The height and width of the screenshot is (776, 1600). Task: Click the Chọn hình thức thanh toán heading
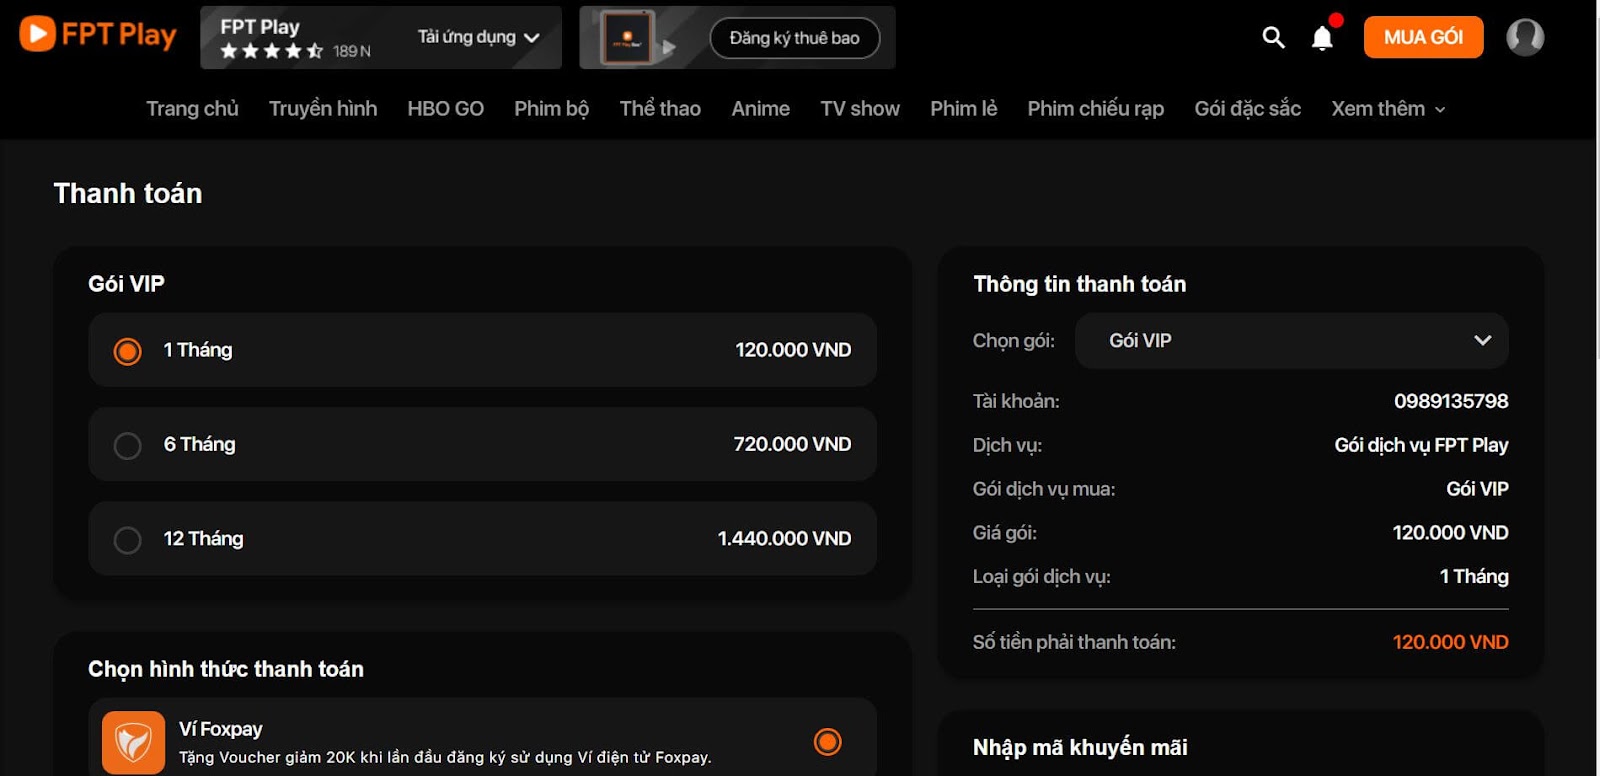[226, 669]
